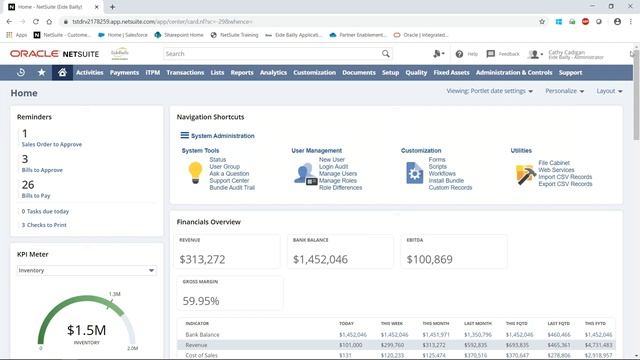Open the Shortcuts star menu

point(42,72)
